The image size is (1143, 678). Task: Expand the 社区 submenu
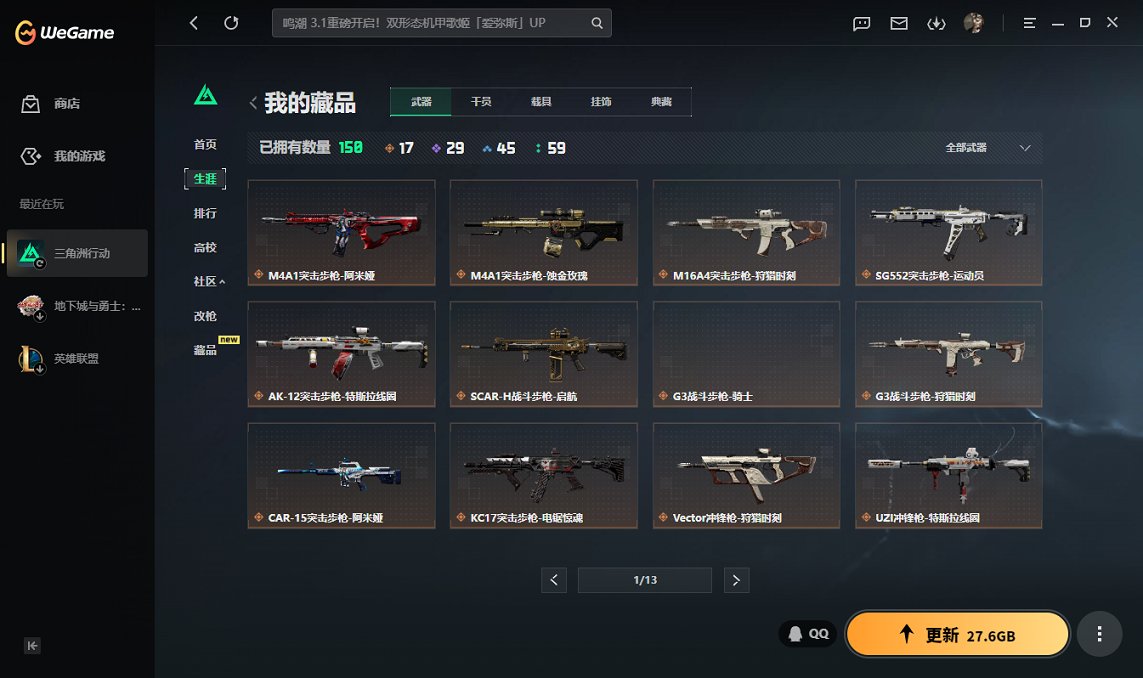pos(209,281)
